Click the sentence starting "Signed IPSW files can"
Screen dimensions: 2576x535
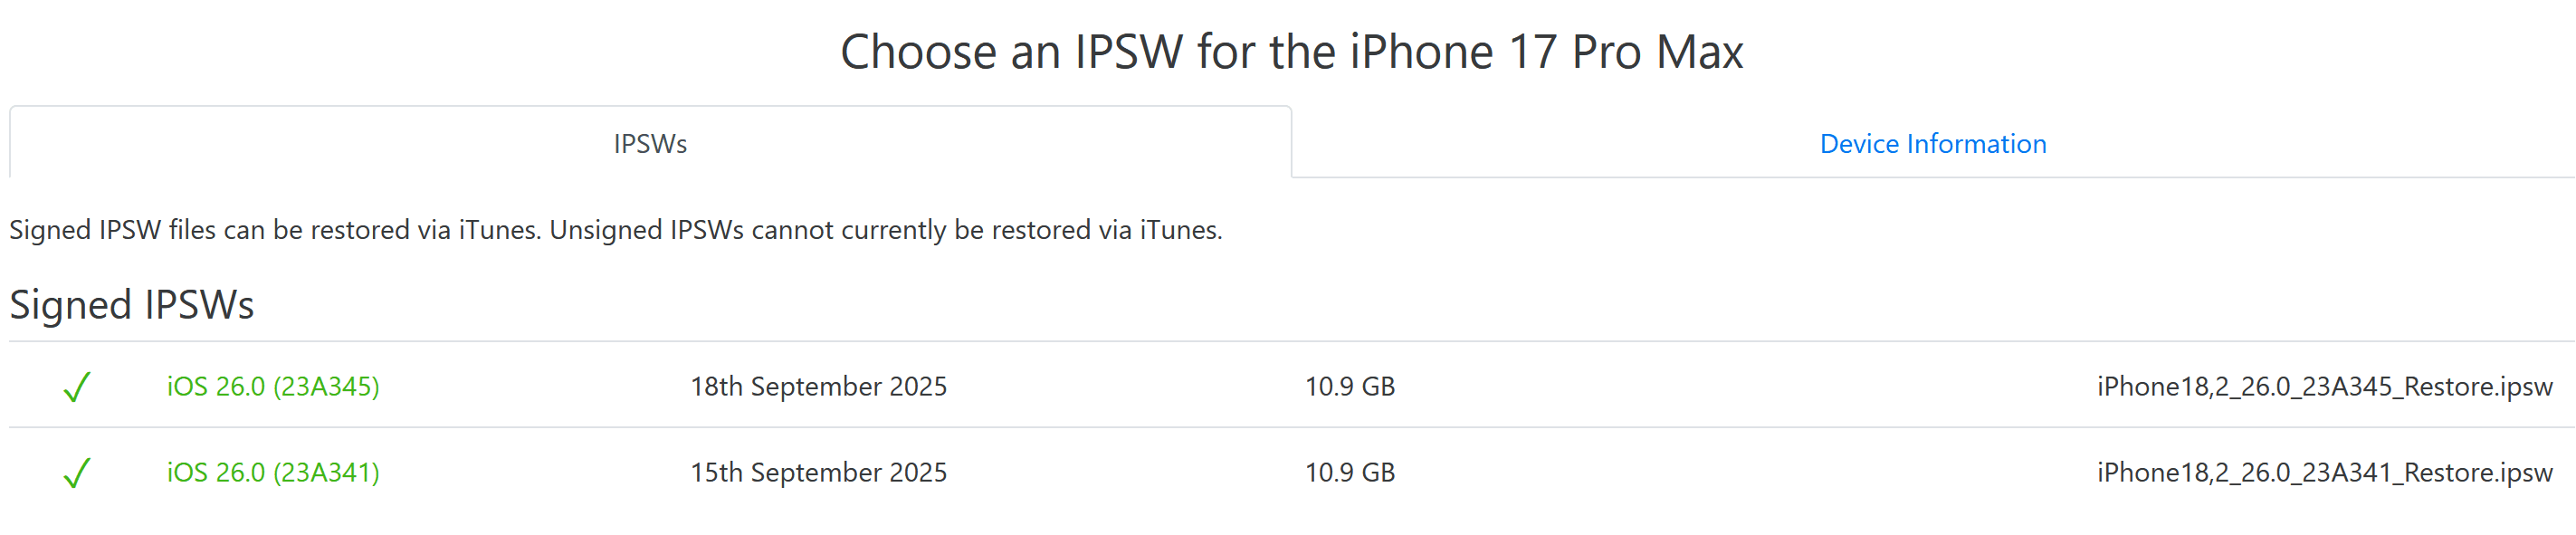[275, 230]
